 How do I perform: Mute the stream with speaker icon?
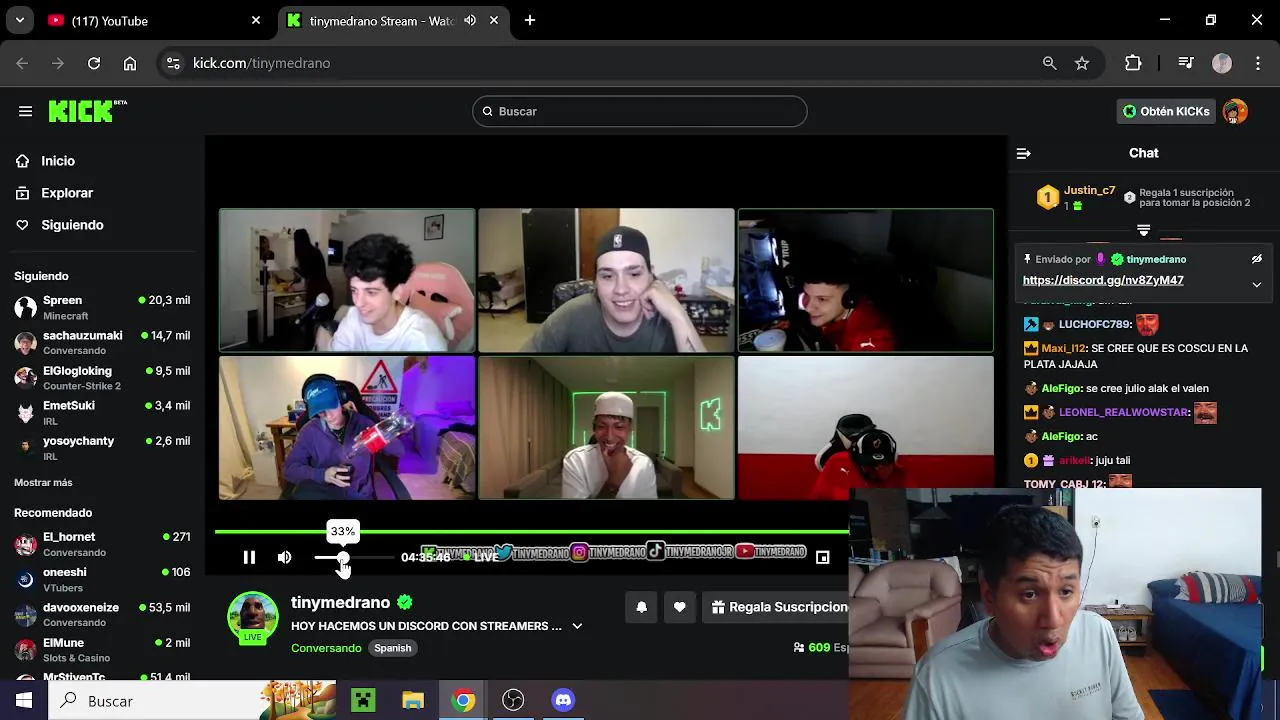pyautogui.click(x=285, y=557)
